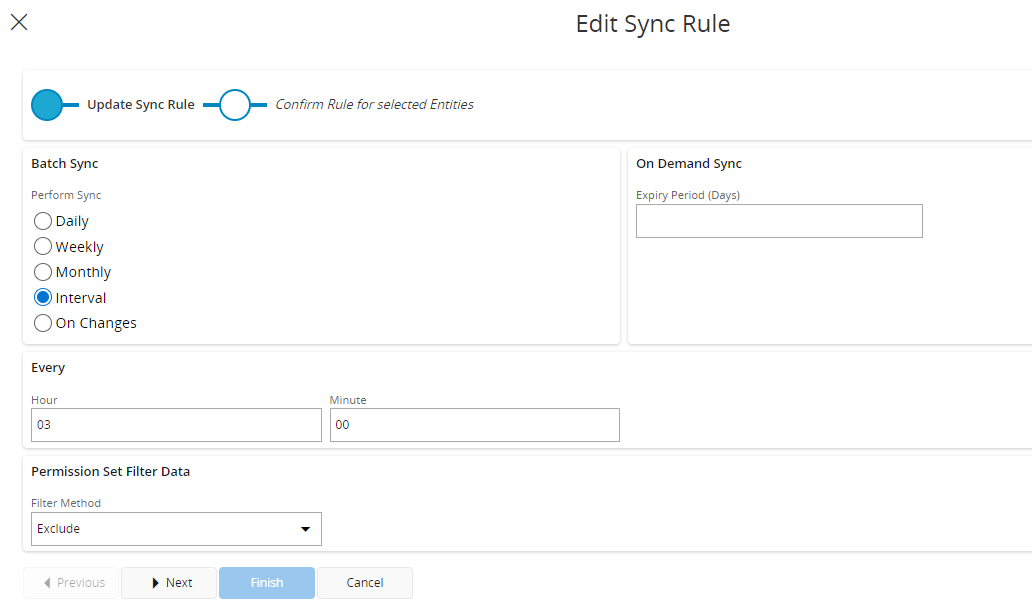This screenshot has width=1032, height=600.
Task: Click the Filter Method dropdown arrow
Action: tap(305, 529)
